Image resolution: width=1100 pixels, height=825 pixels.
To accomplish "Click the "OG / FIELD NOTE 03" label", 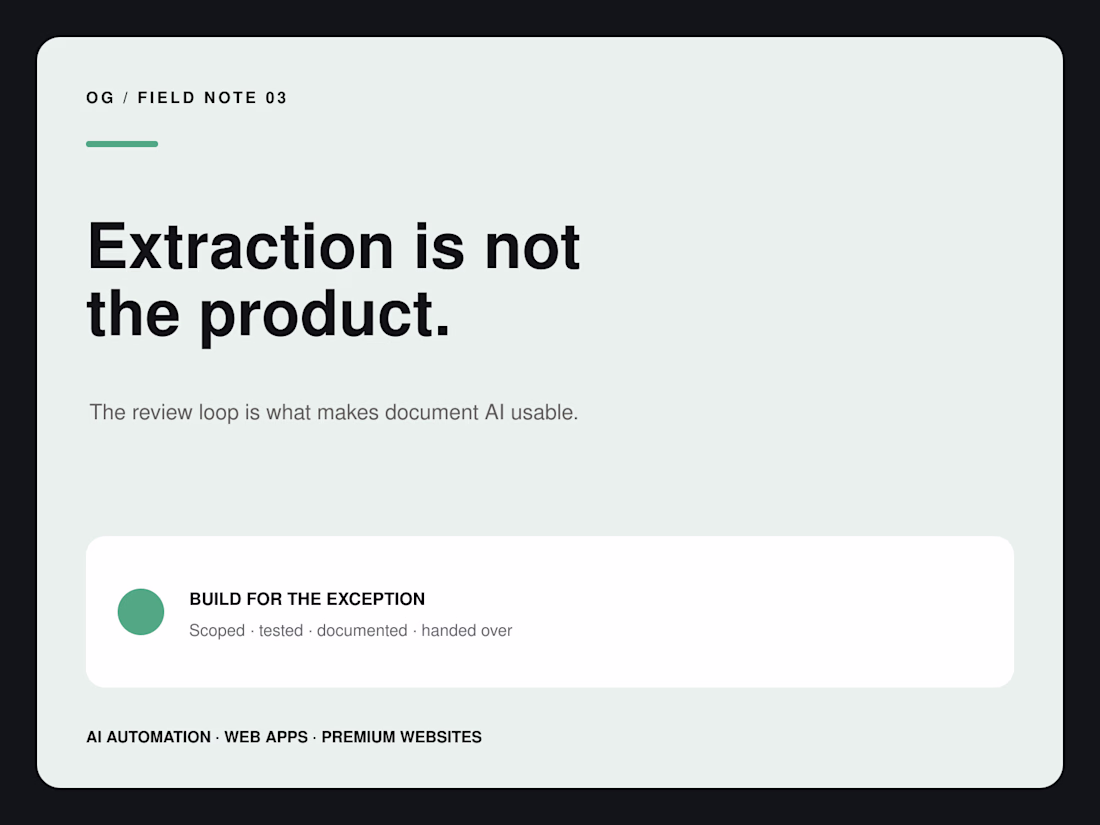I will click(x=187, y=98).
